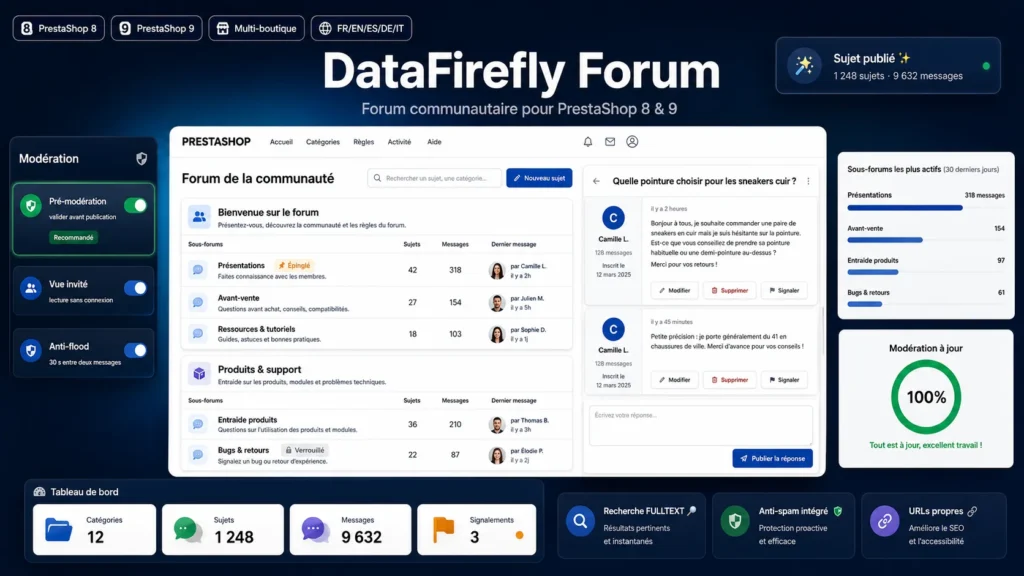Click the Produits & support cube icon
The height and width of the screenshot is (576, 1024).
point(199,374)
